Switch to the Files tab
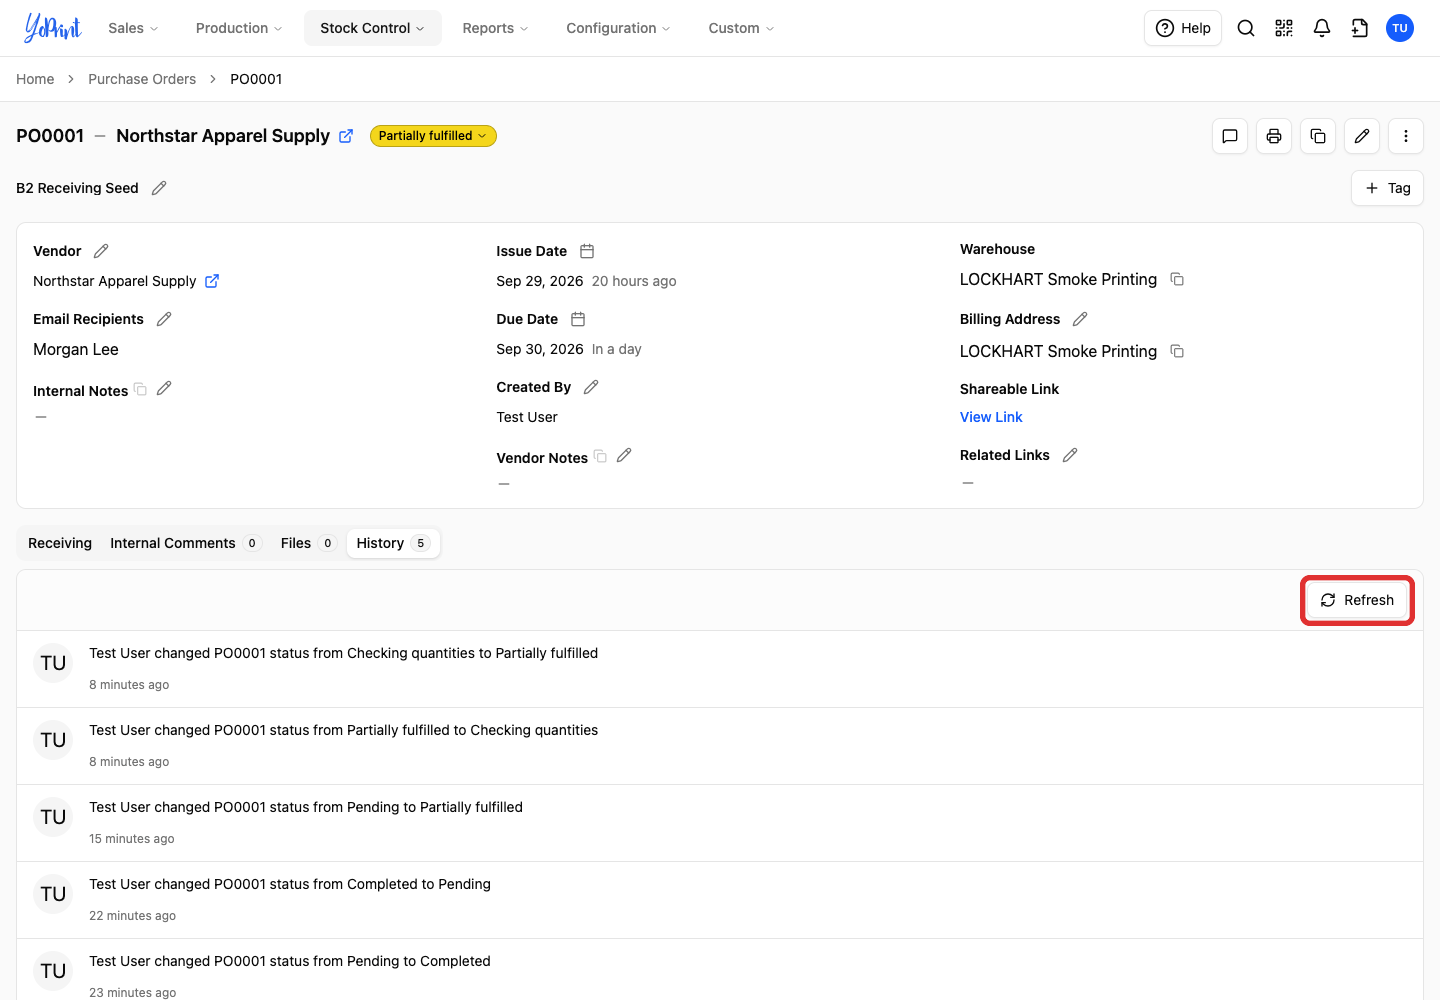Screen dimensions: 1440x1000 (x=307, y=543)
